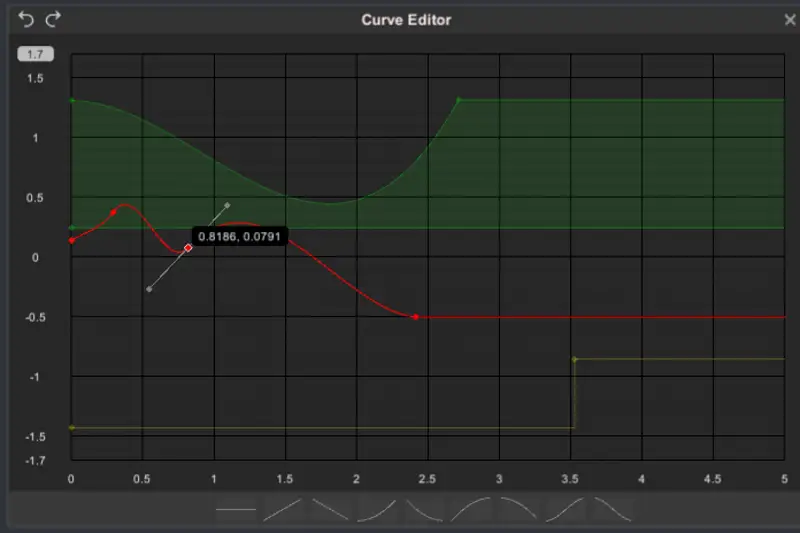Apply the ease-out rising convex preset
The image size is (800, 533).
click(471, 509)
